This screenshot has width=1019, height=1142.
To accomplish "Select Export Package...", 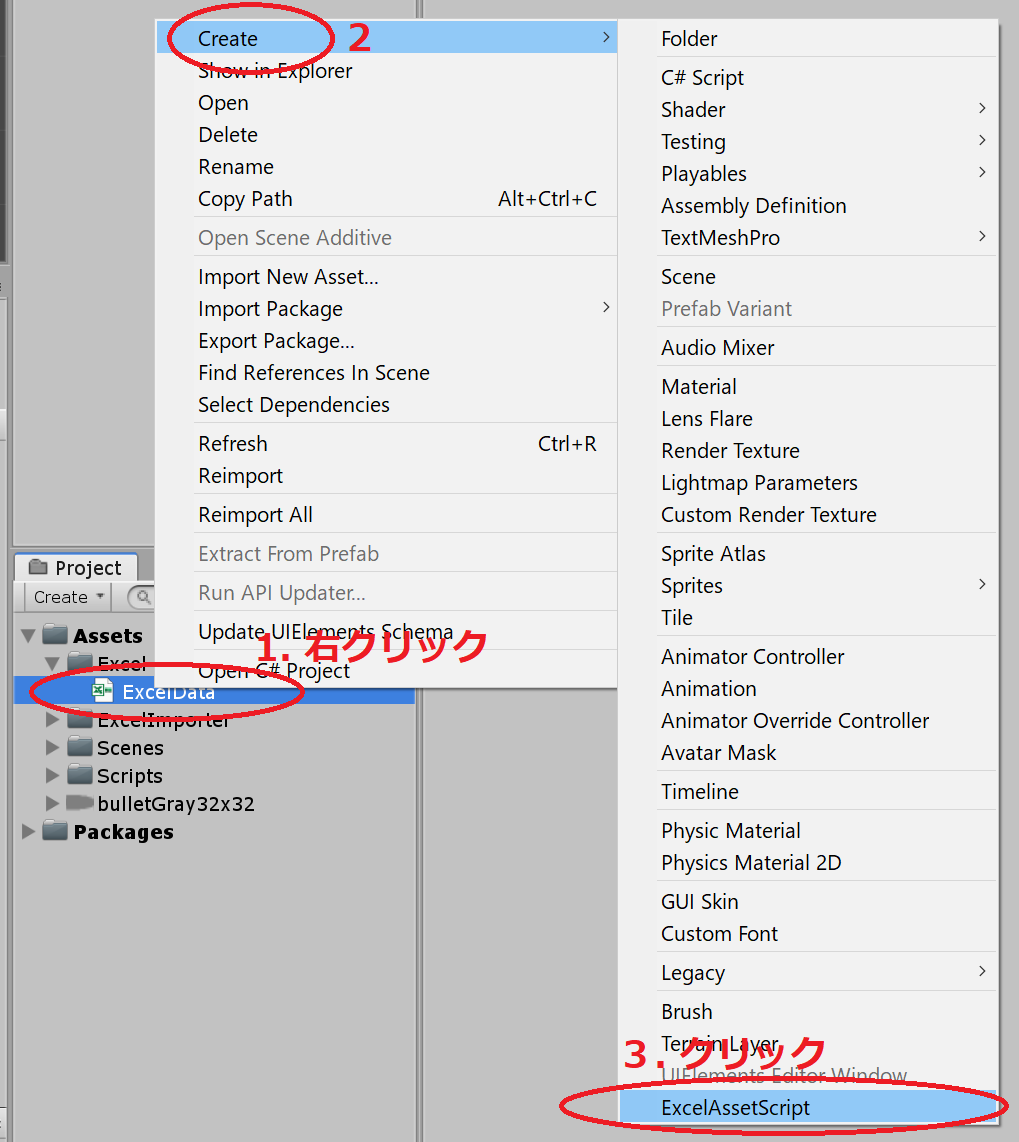I will point(387,341).
